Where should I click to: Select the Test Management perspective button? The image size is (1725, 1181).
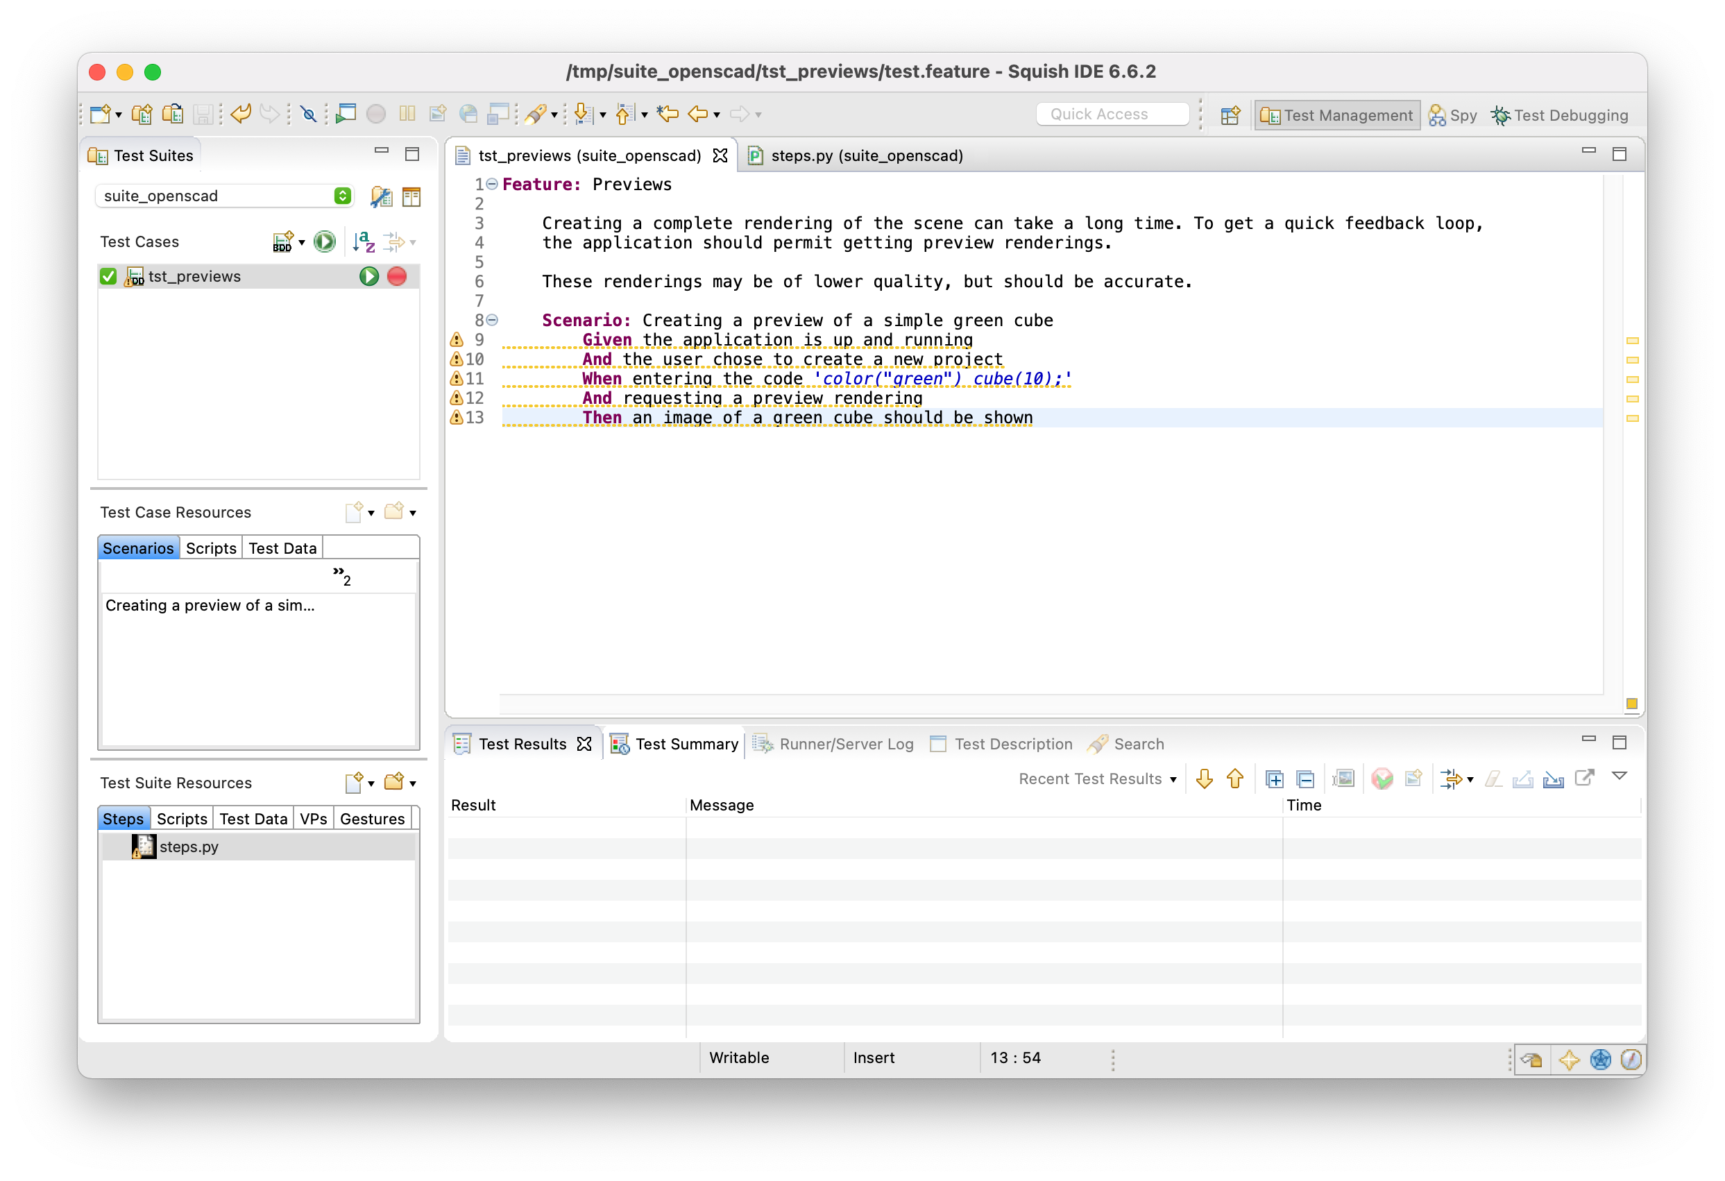click(1337, 115)
